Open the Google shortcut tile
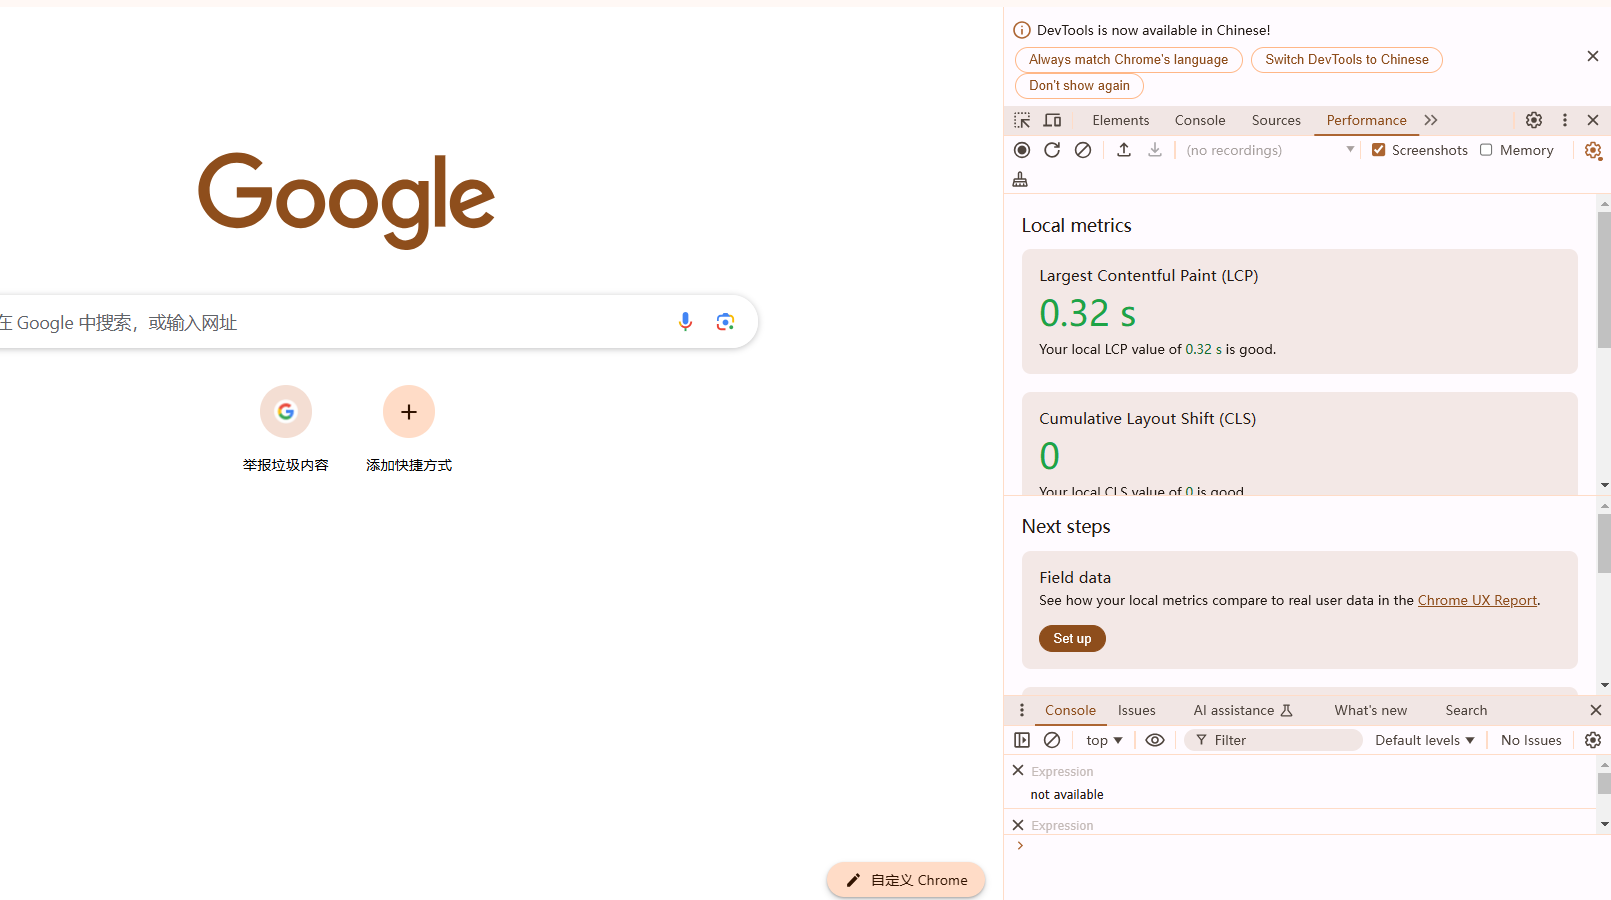 click(x=286, y=412)
